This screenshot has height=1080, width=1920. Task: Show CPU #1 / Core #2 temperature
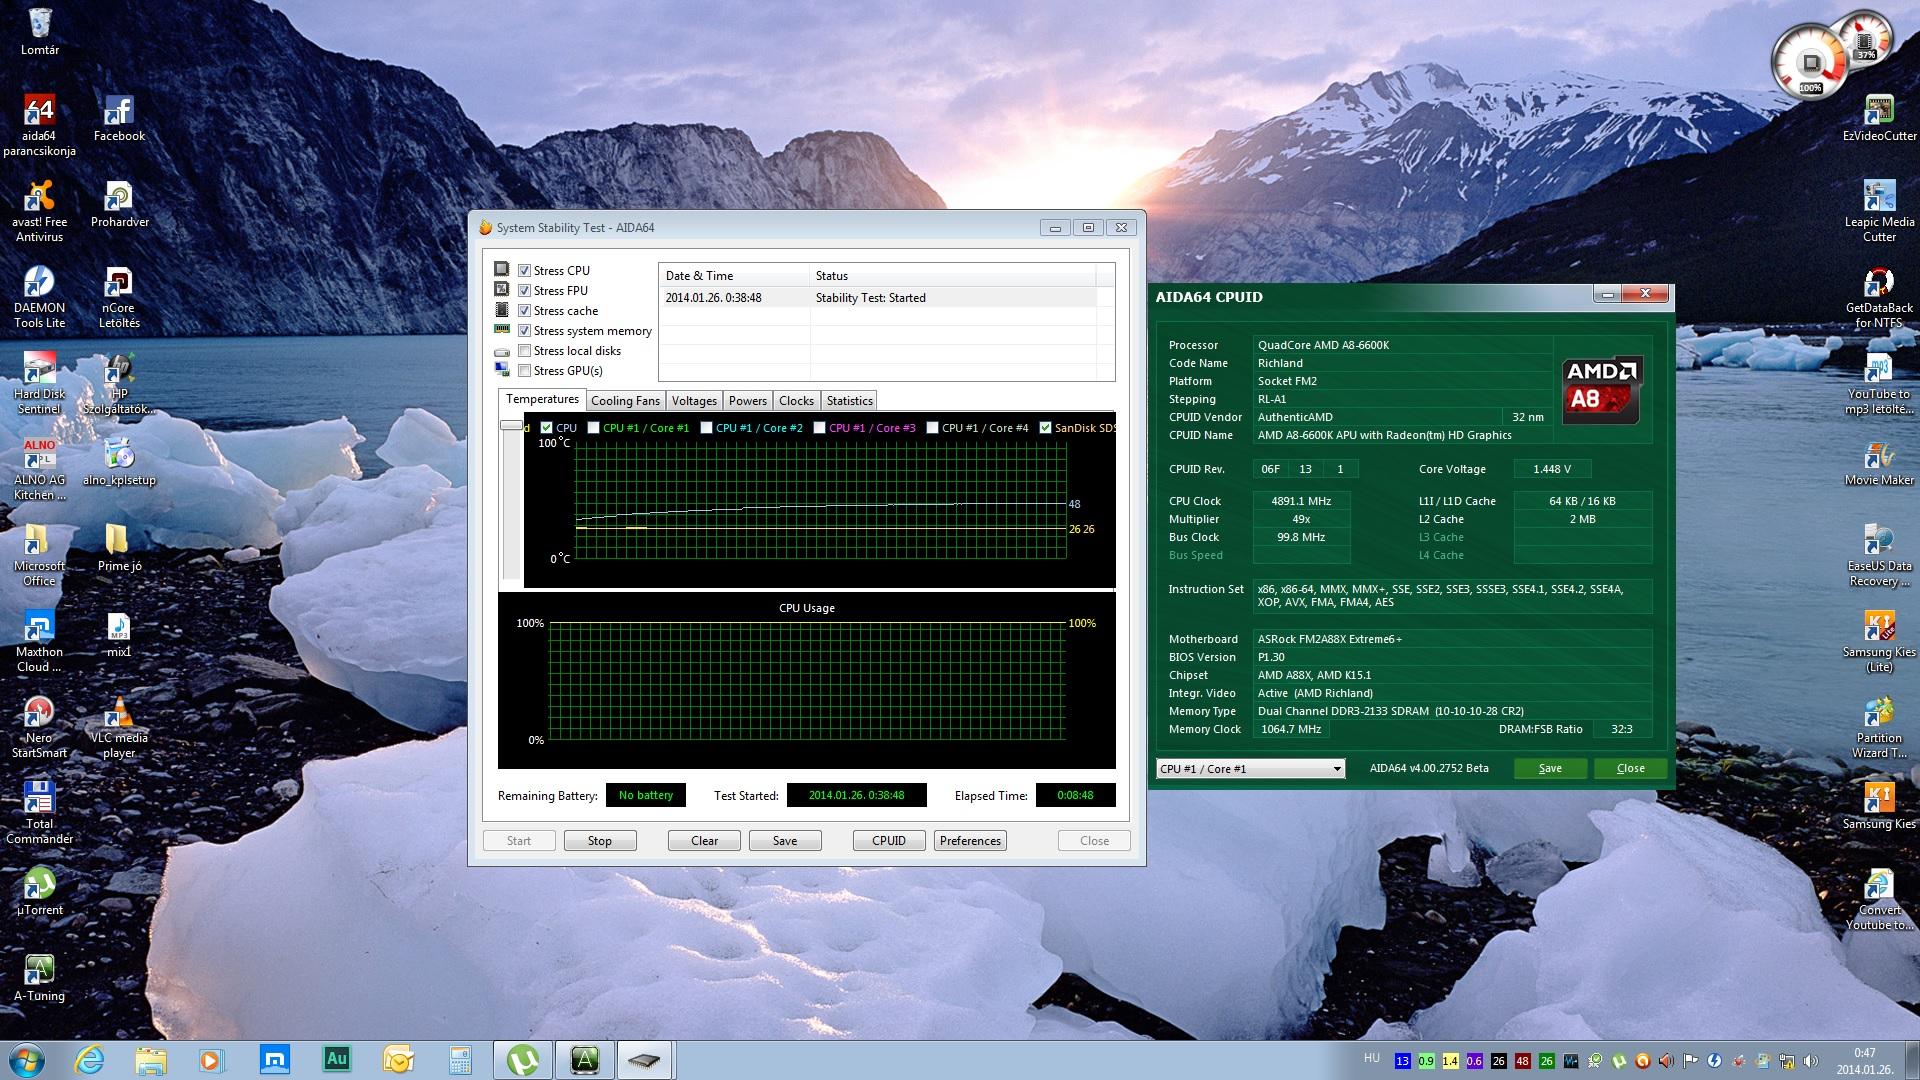(706, 427)
